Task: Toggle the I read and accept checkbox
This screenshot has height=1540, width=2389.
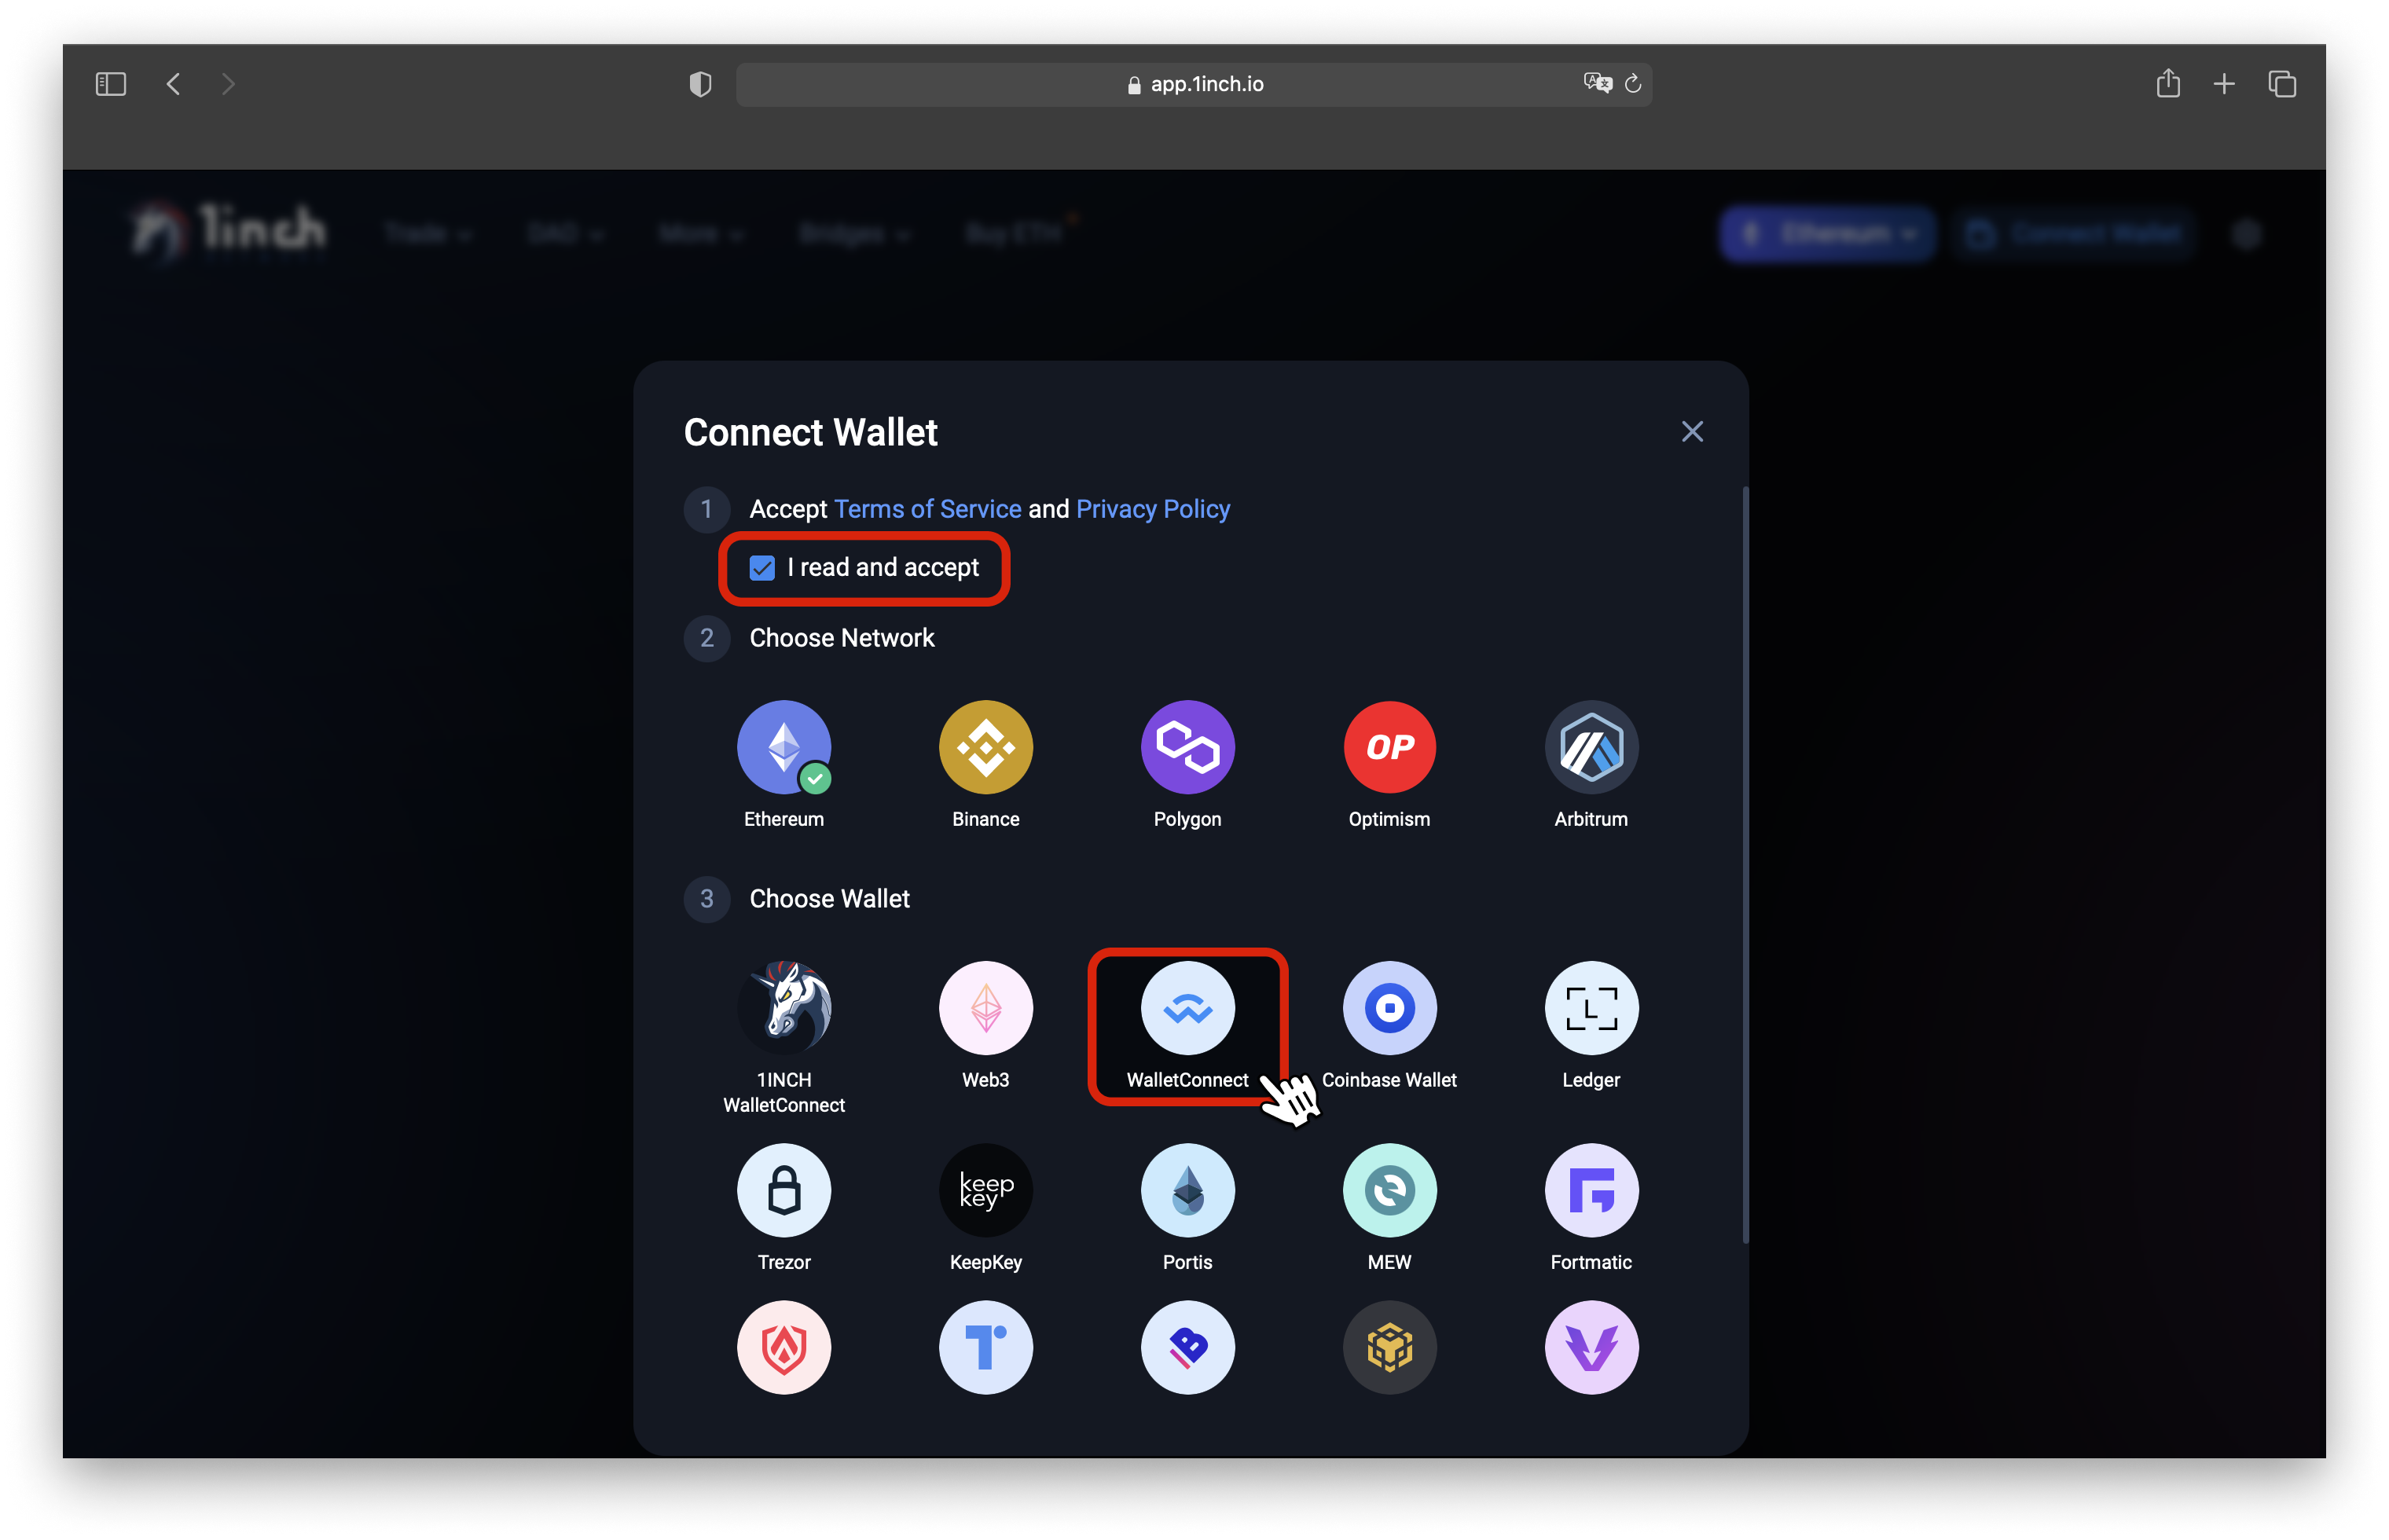Action: click(762, 568)
